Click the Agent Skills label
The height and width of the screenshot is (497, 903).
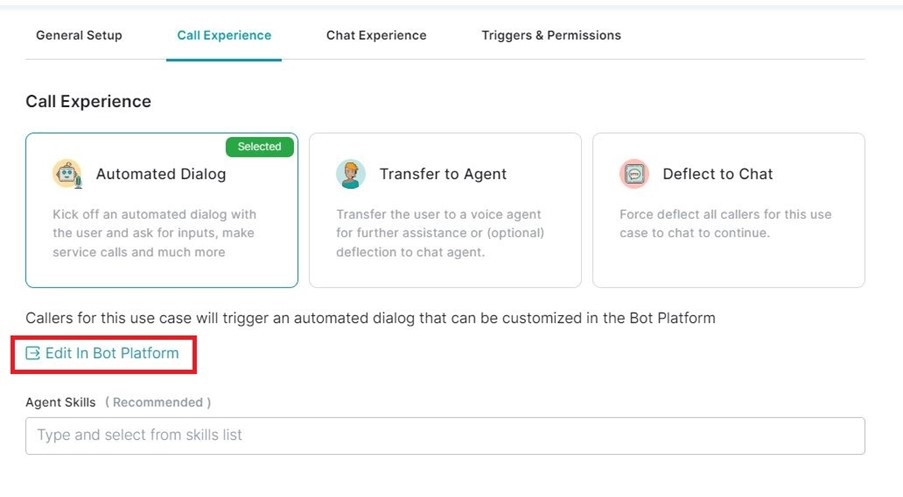tap(60, 403)
